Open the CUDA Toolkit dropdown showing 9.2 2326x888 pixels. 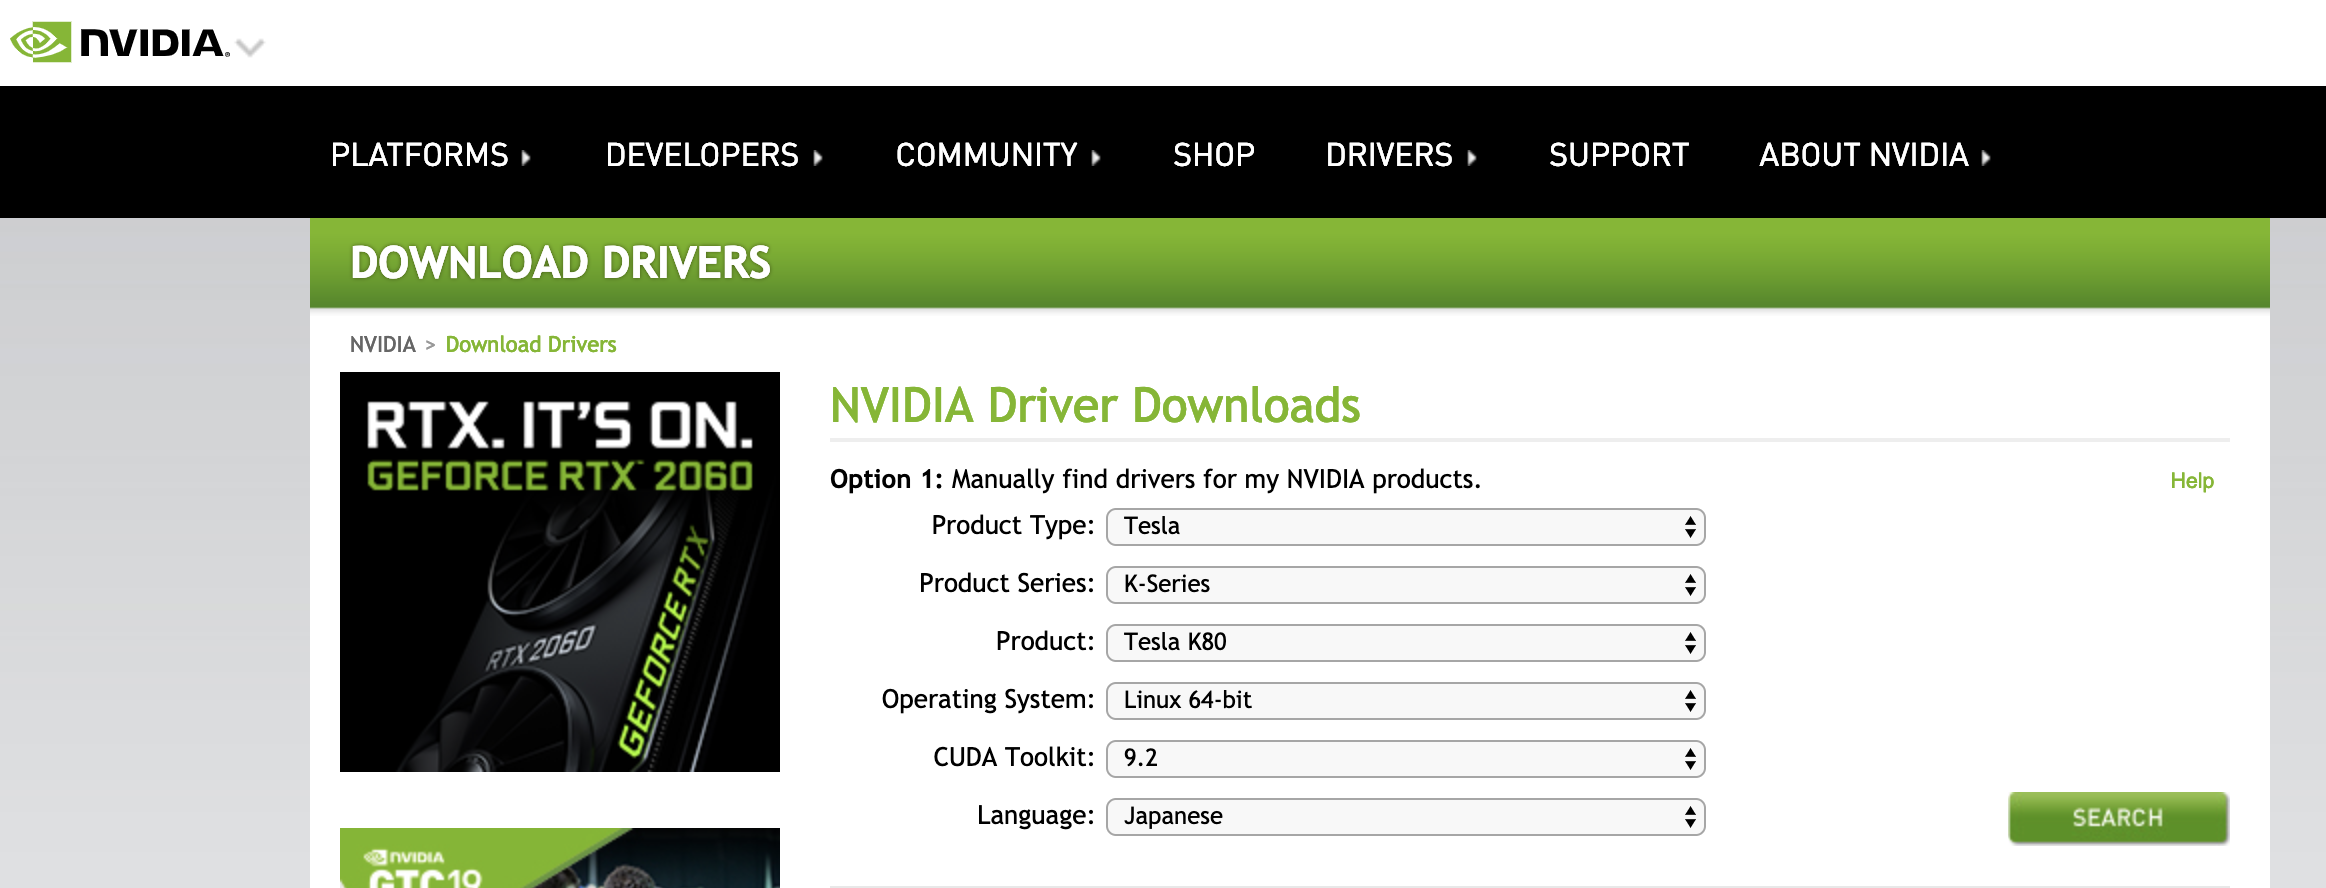pos(1405,759)
